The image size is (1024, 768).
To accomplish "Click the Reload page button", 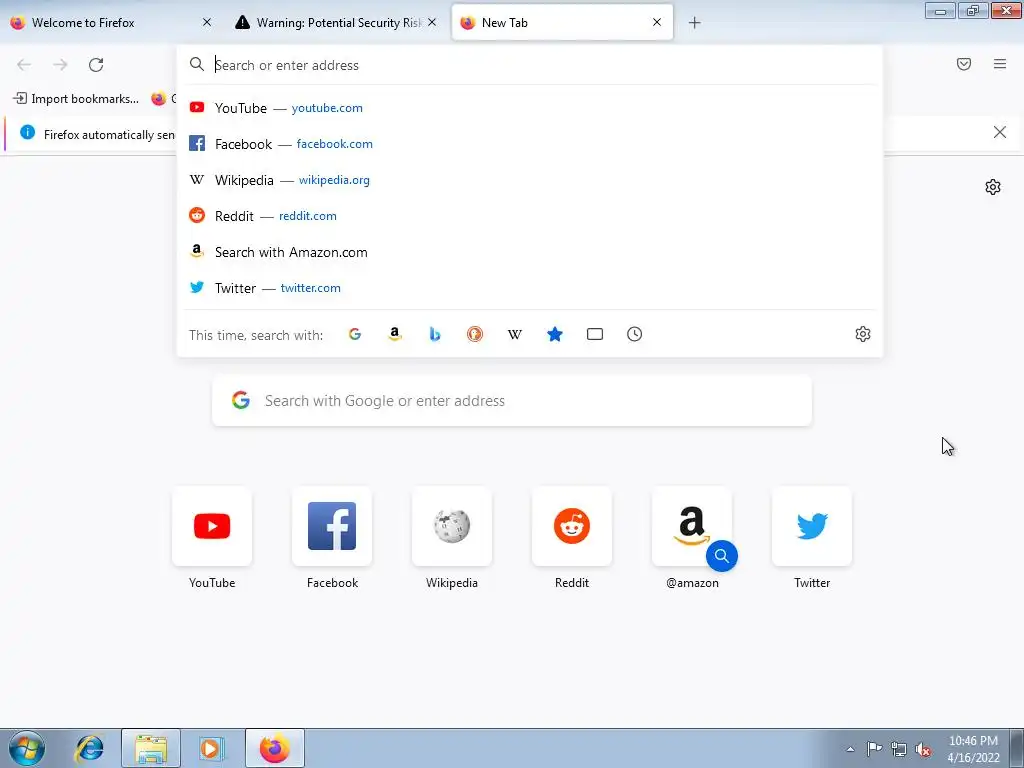I will pos(96,65).
